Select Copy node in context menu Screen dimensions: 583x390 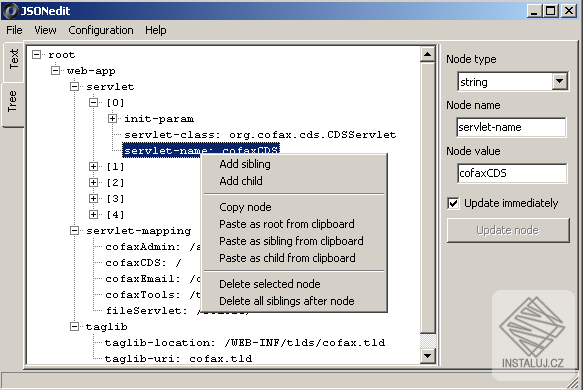click(x=294, y=207)
